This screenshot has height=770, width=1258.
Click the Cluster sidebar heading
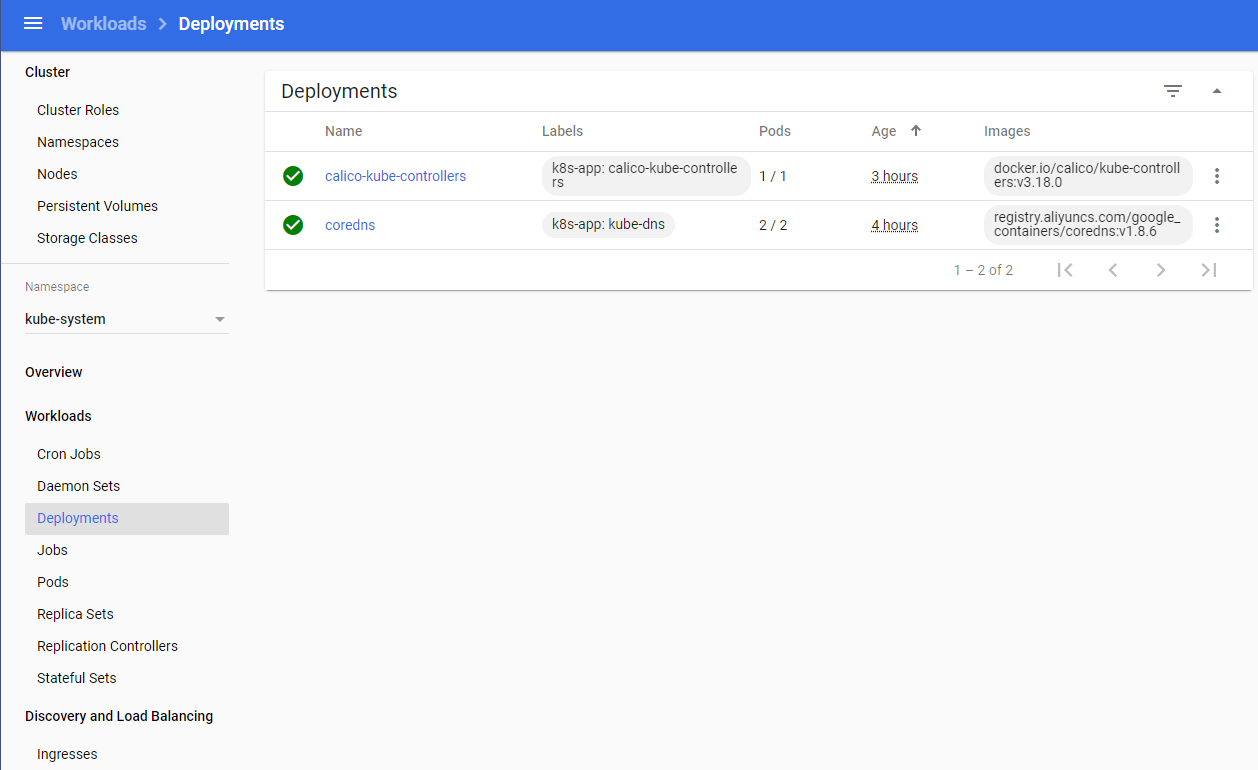point(47,72)
